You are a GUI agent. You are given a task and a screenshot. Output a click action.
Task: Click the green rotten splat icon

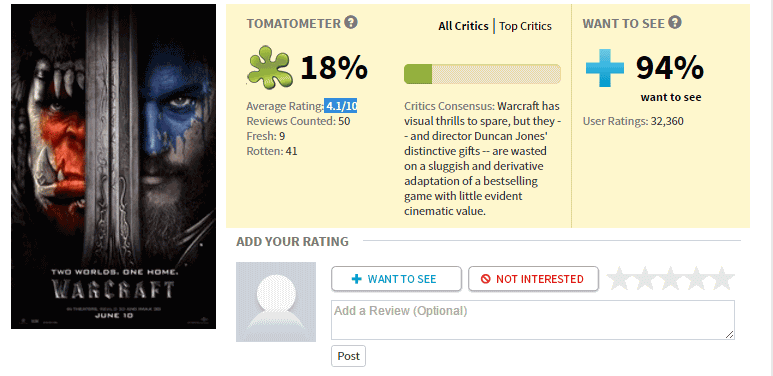[269, 68]
